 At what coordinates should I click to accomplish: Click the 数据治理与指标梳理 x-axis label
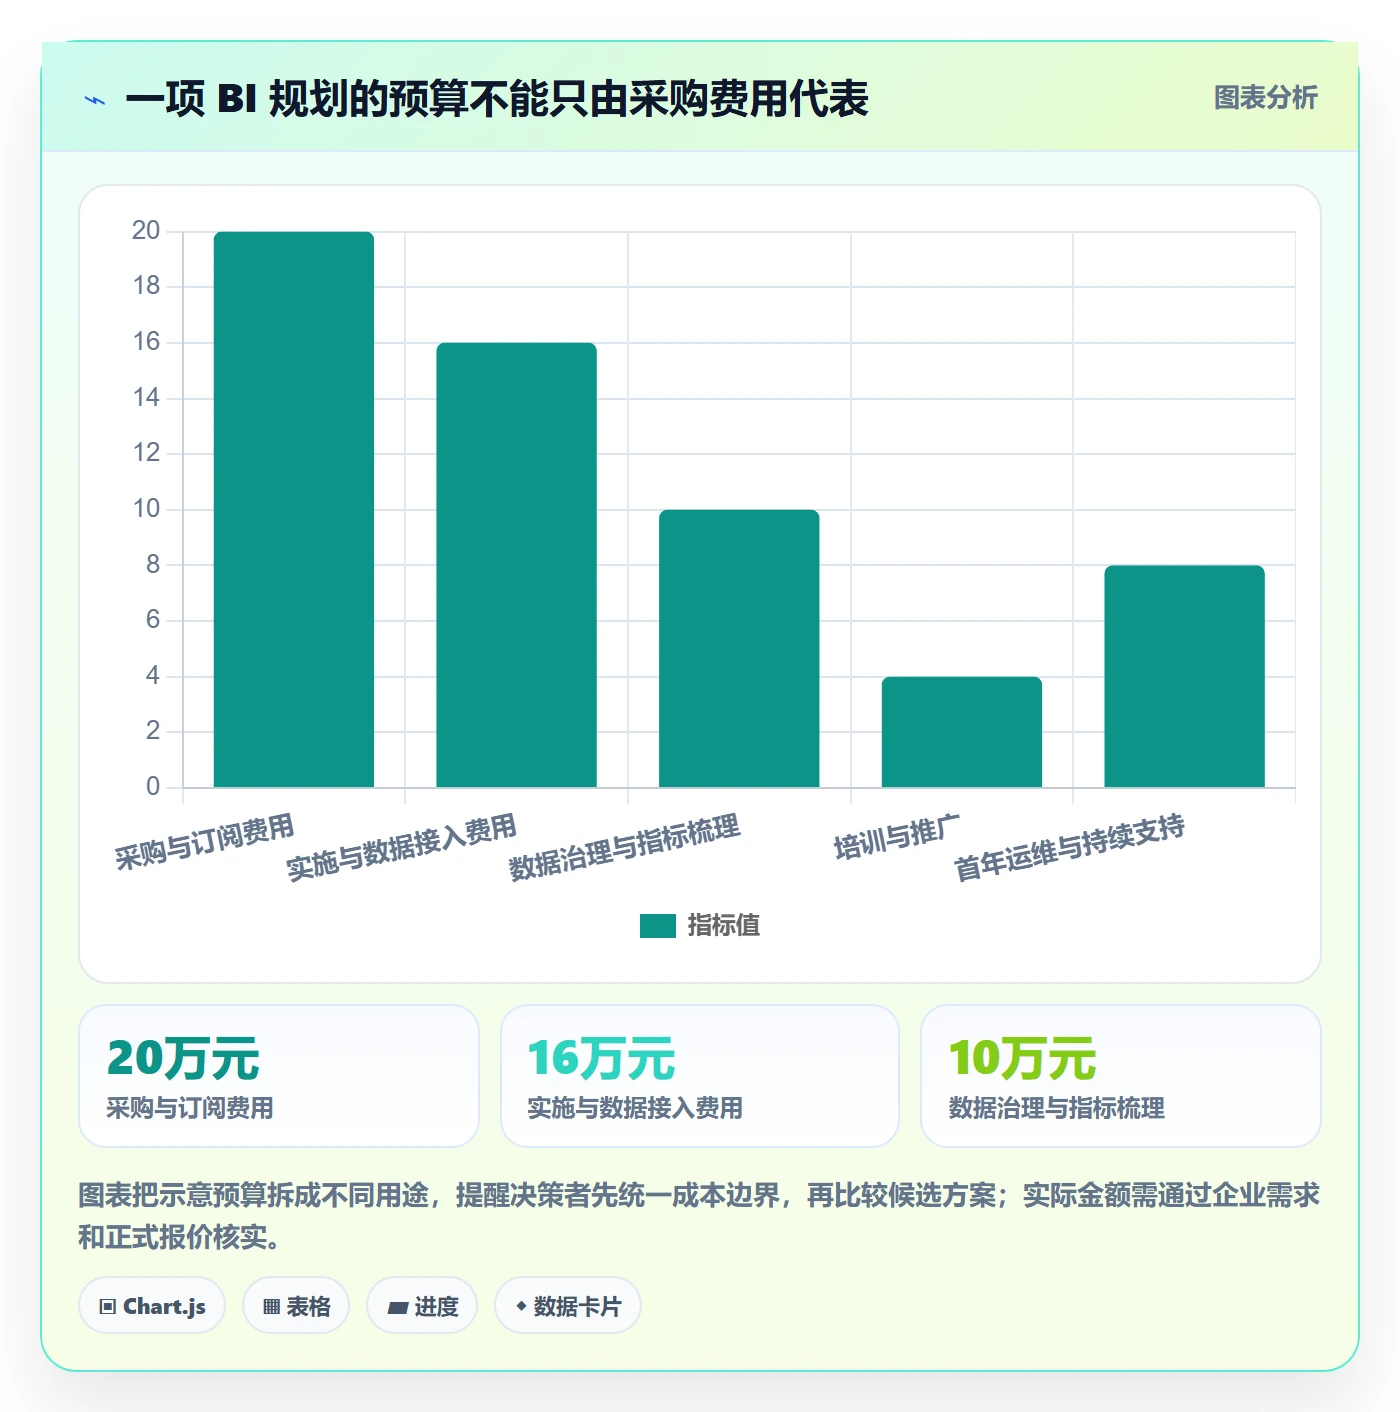625,847
